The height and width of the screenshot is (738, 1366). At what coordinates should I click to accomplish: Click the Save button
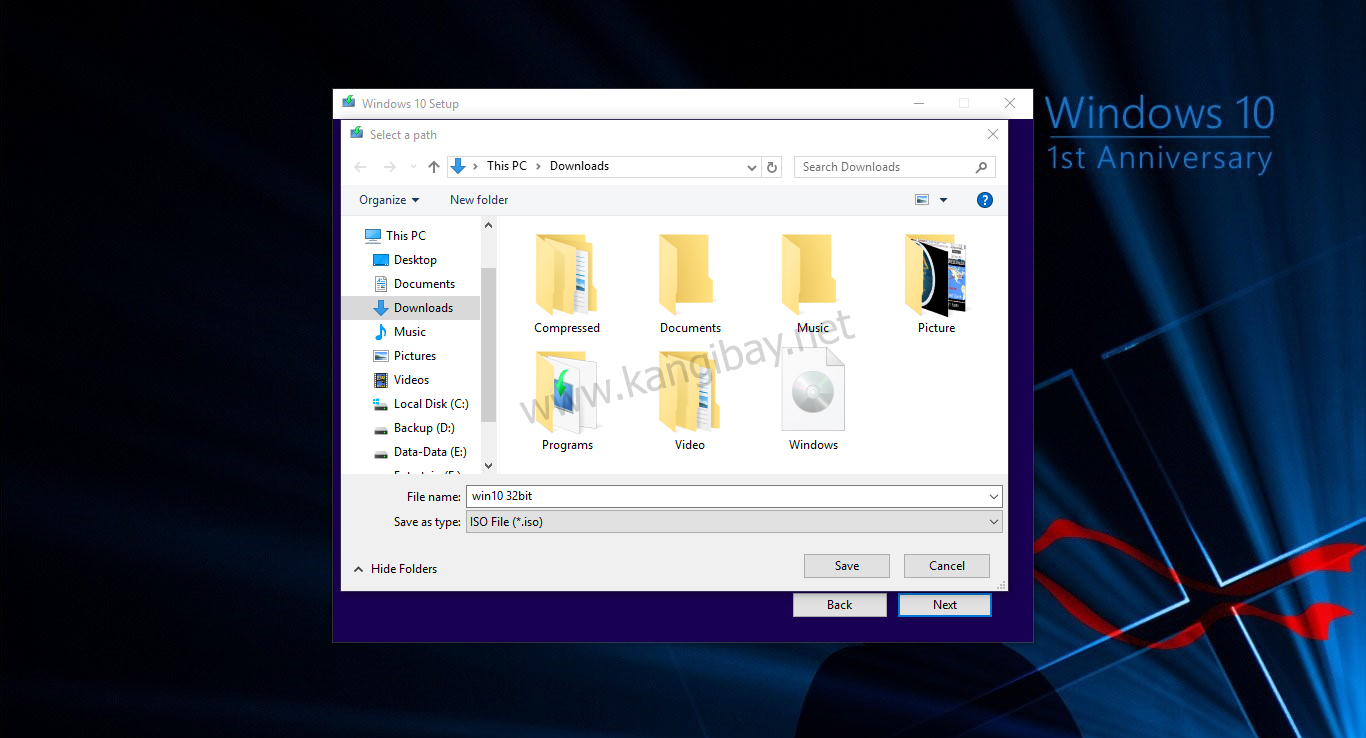pos(847,566)
